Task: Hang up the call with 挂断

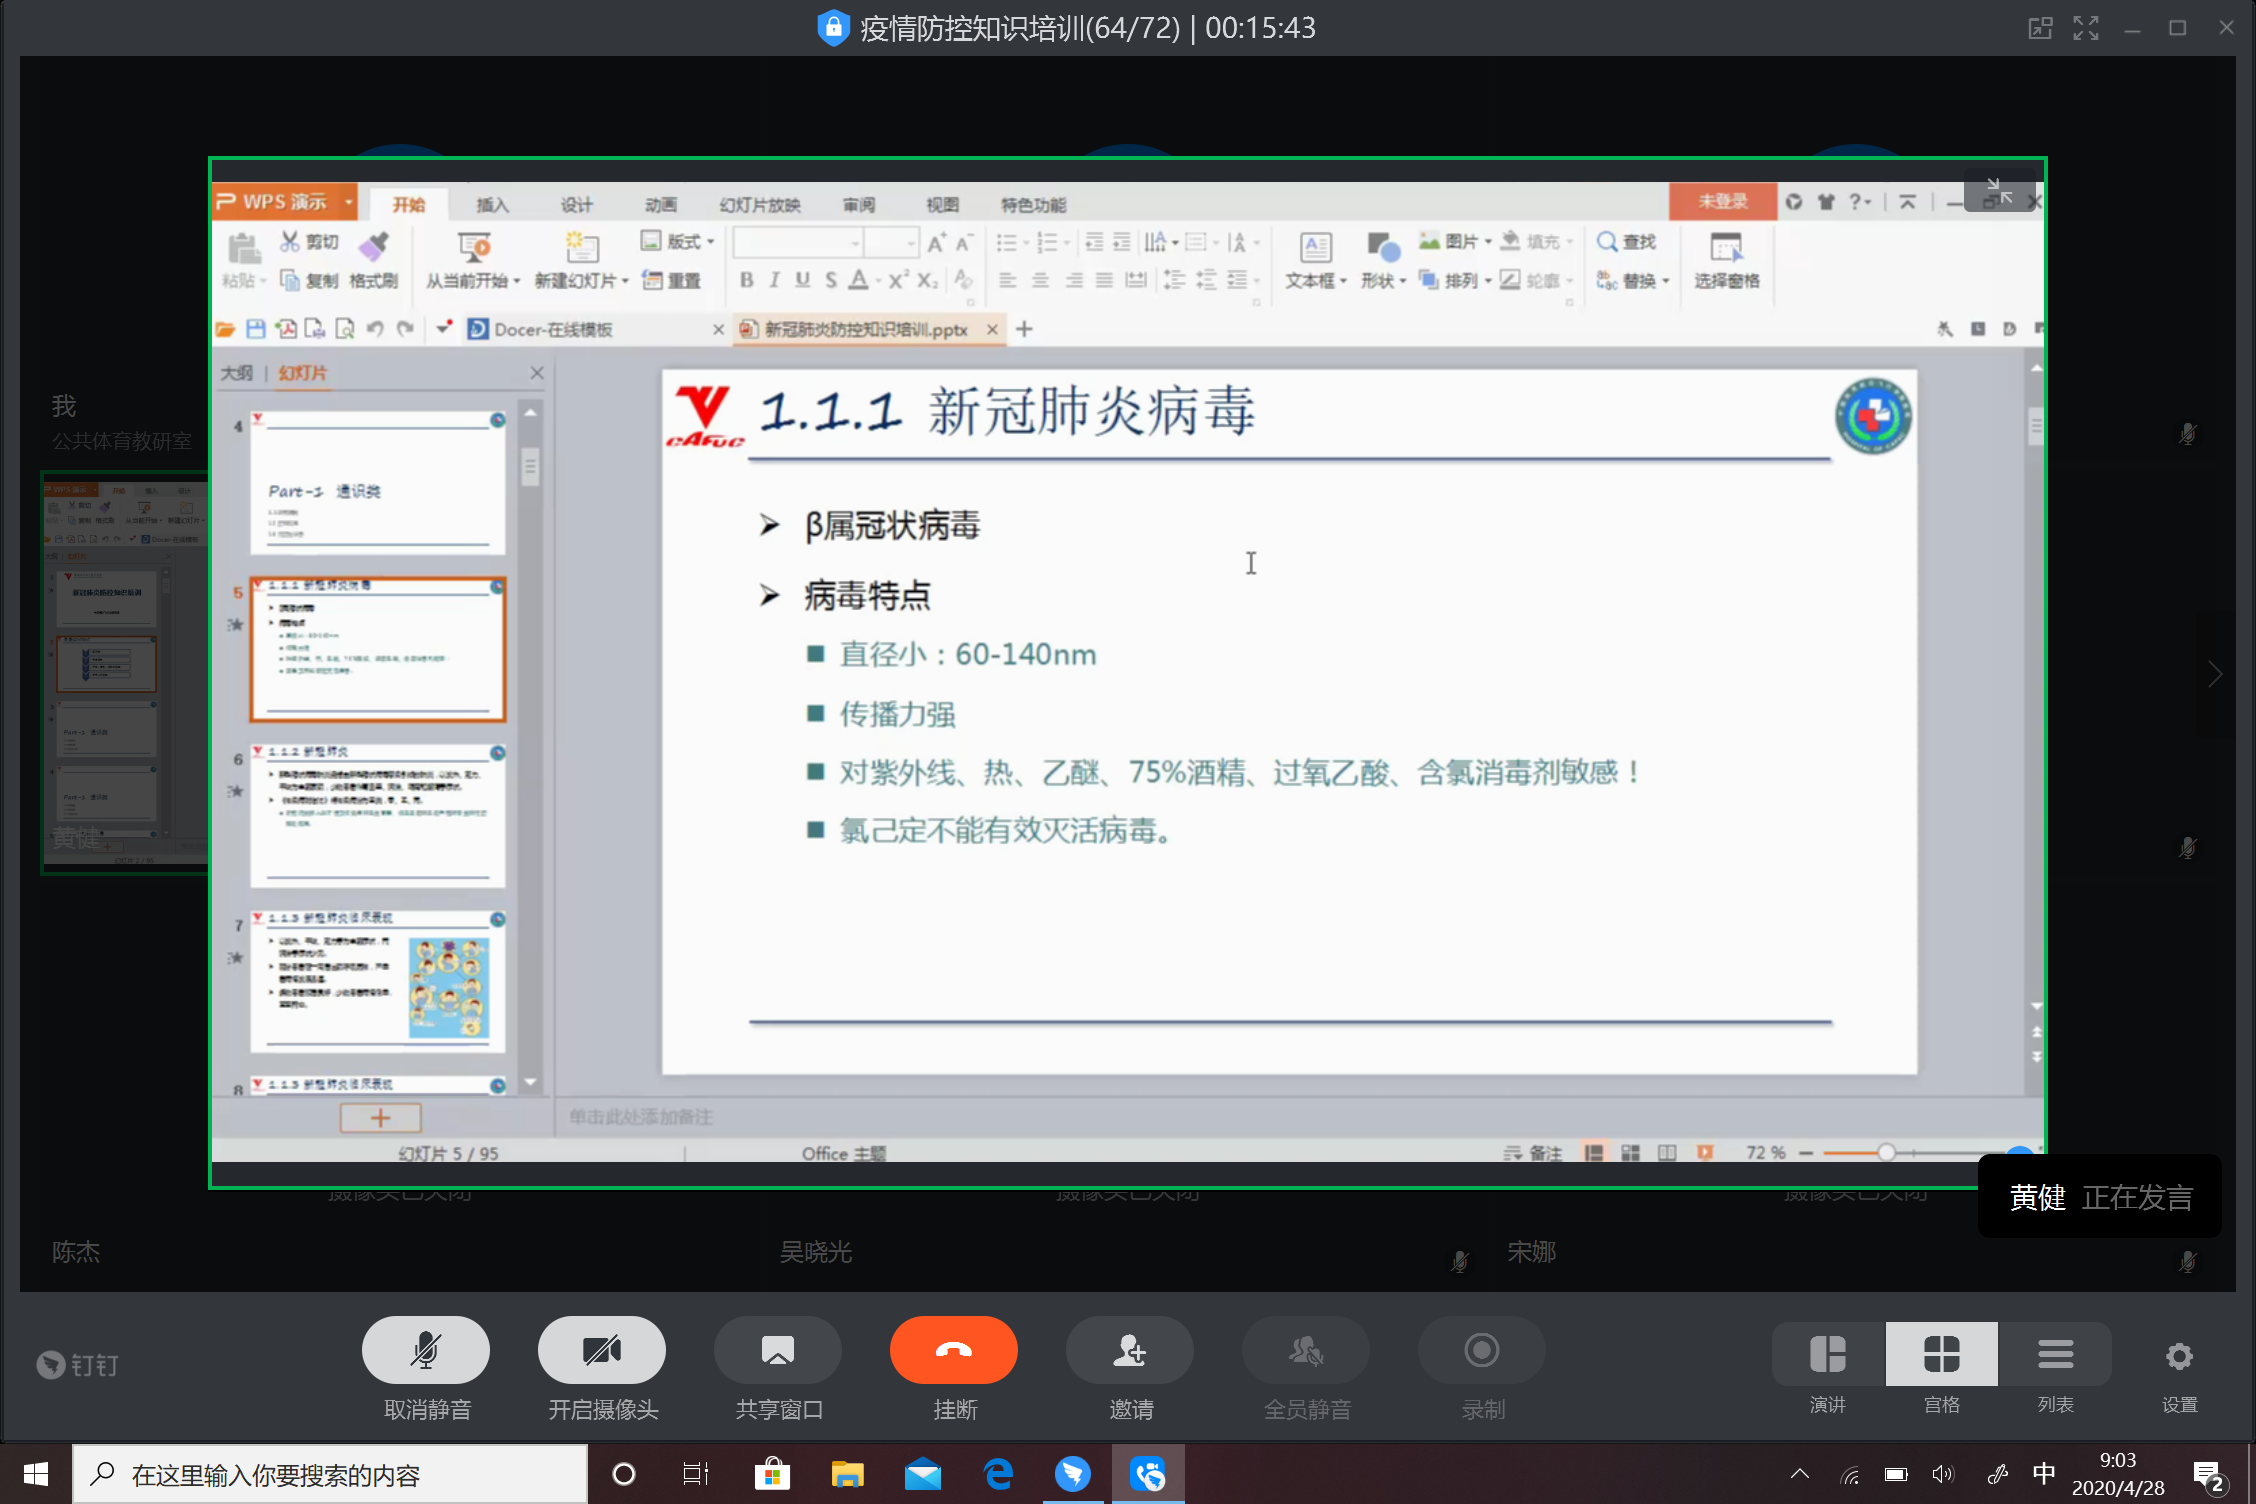Action: 953,1350
